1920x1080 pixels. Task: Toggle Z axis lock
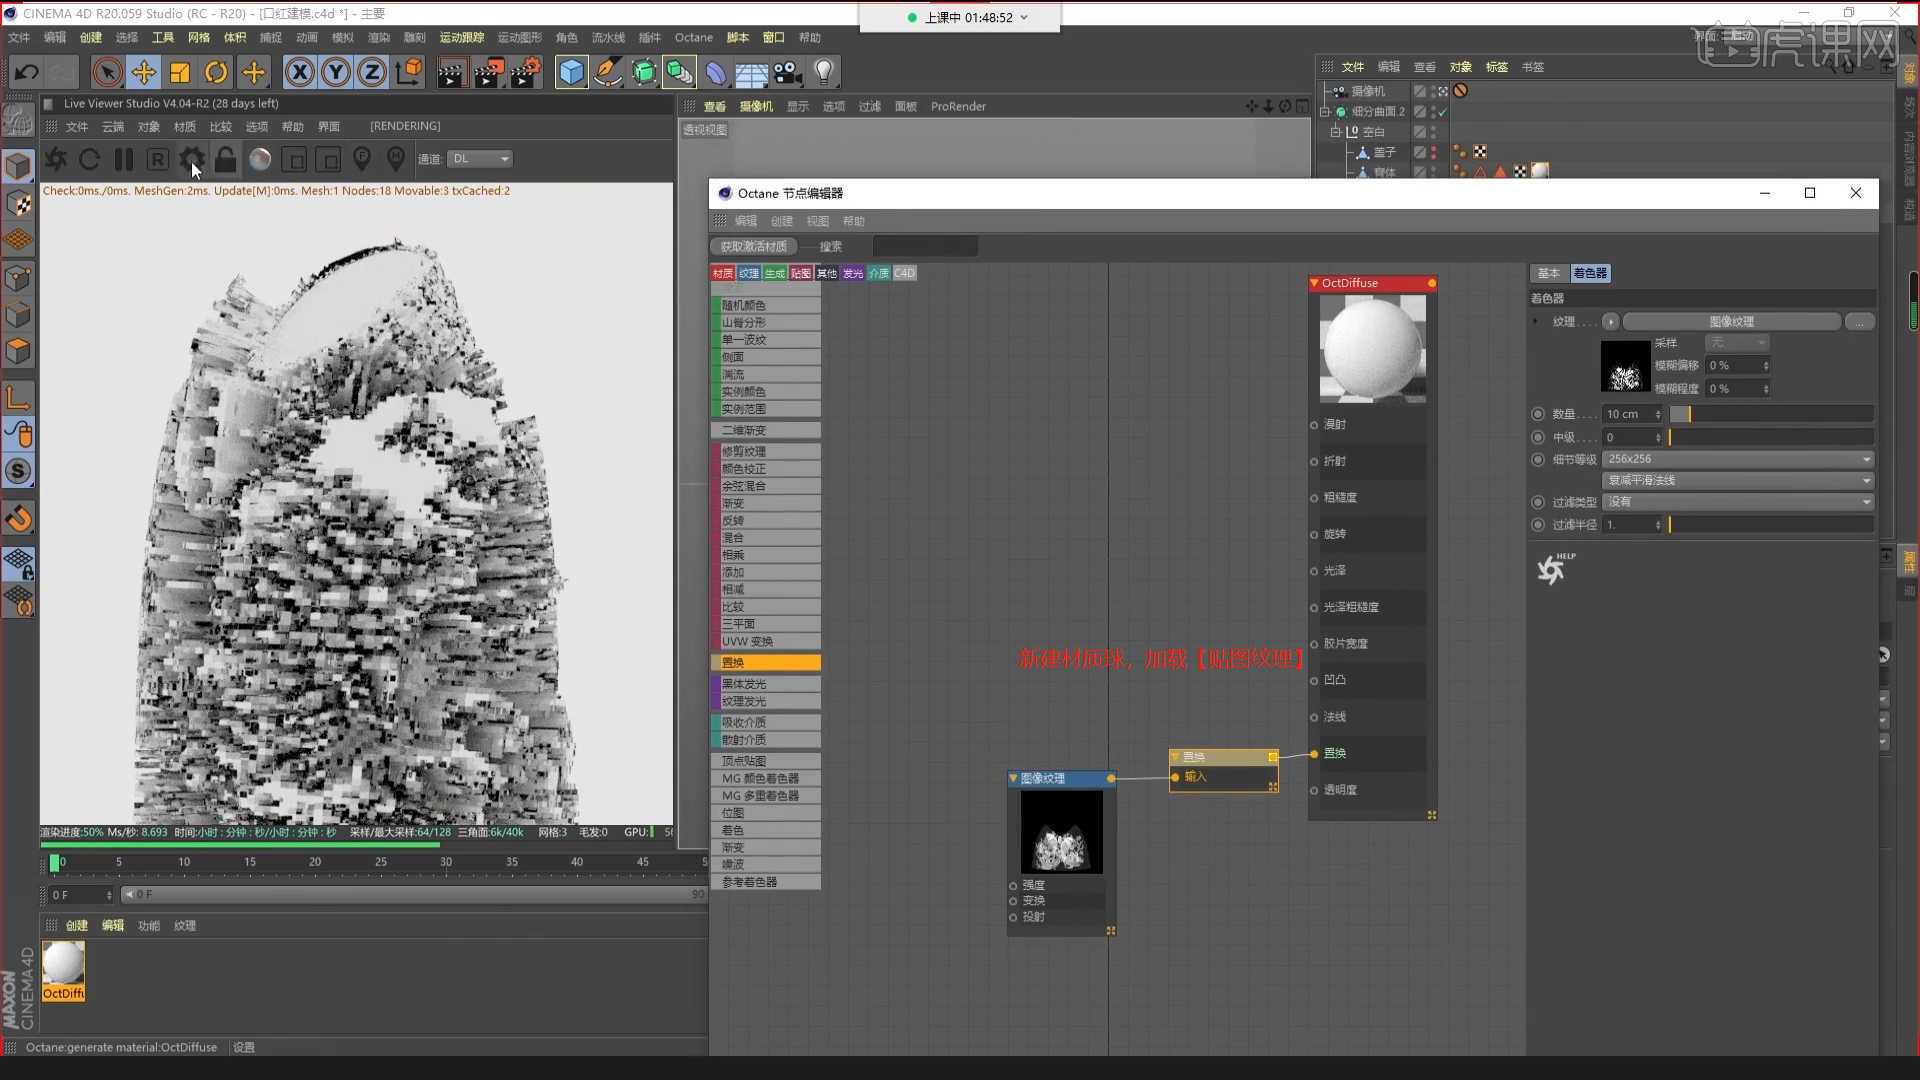click(372, 72)
